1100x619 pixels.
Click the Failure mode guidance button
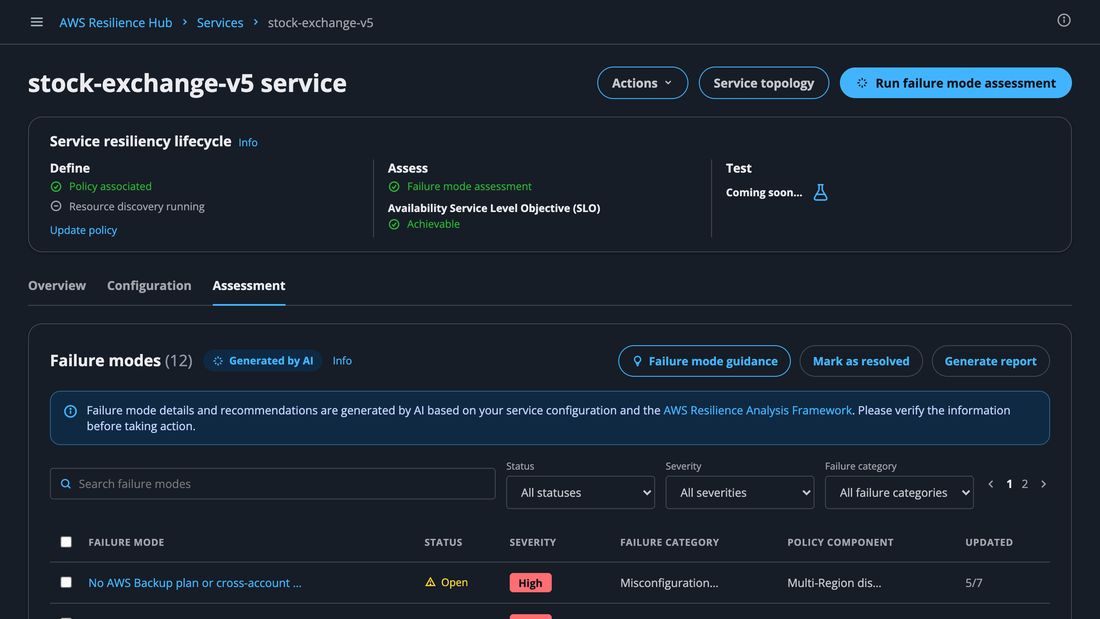tap(704, 361)
